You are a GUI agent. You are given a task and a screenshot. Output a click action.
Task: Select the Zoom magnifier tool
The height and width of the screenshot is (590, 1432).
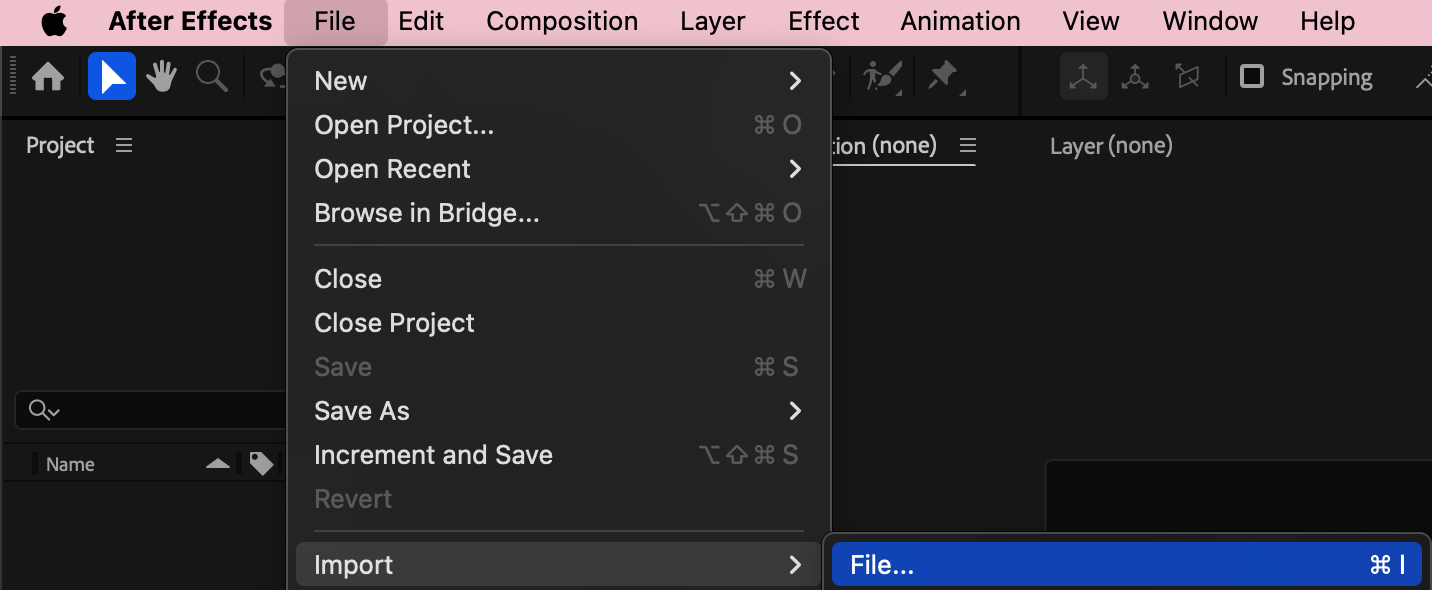211,77
